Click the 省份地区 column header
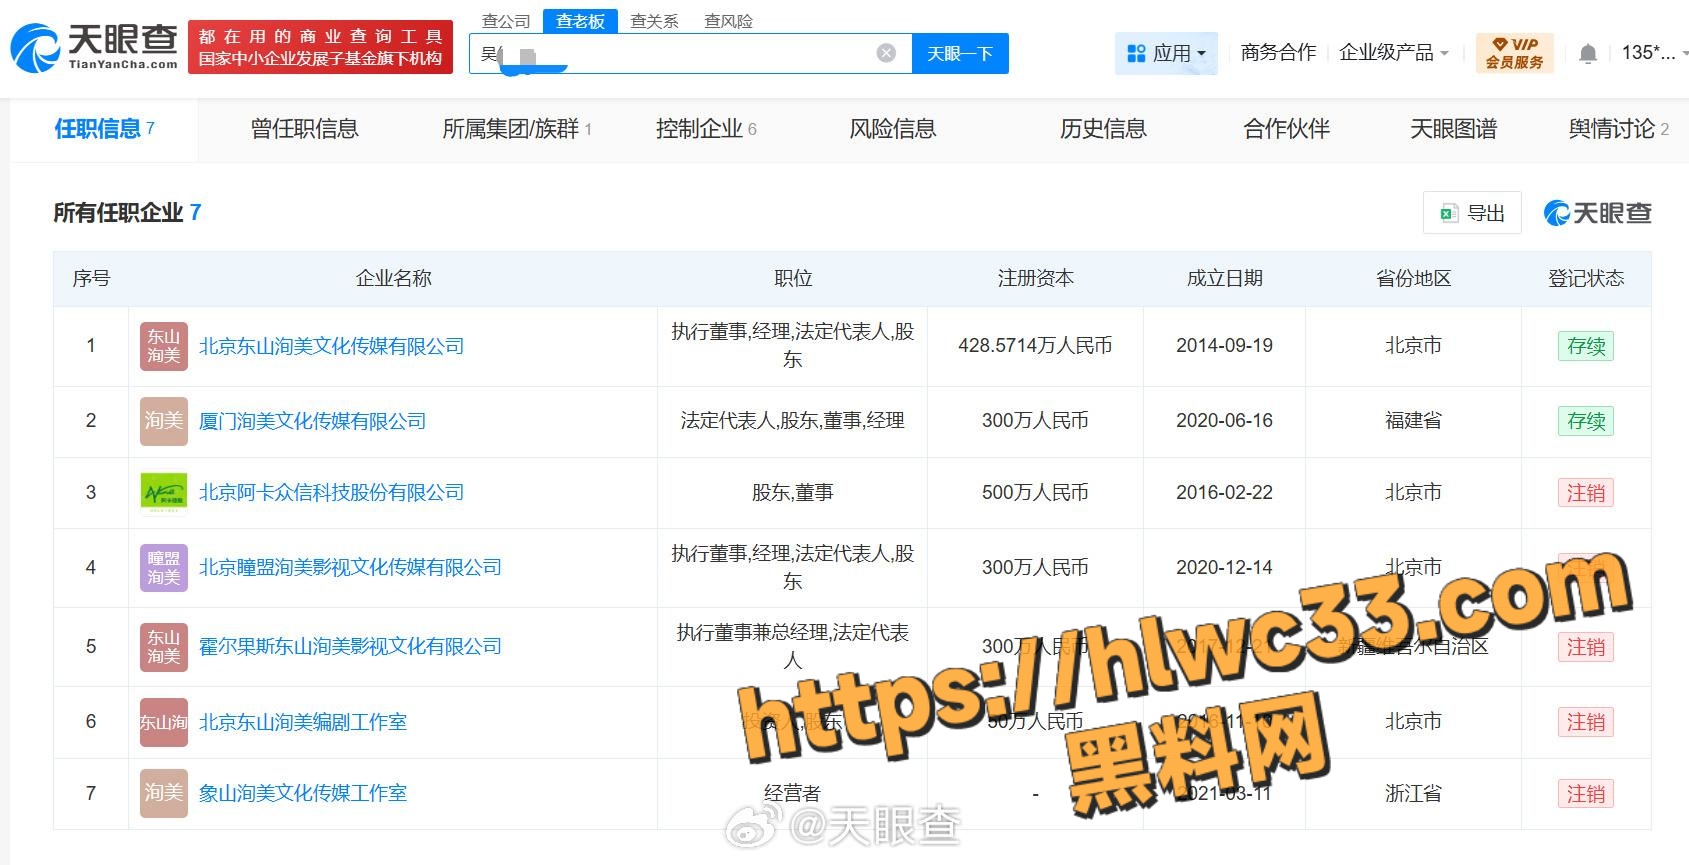Image resolution: width=1689 pixels, height=865 pixels. pyautogui.click(x=1413, y=278)
